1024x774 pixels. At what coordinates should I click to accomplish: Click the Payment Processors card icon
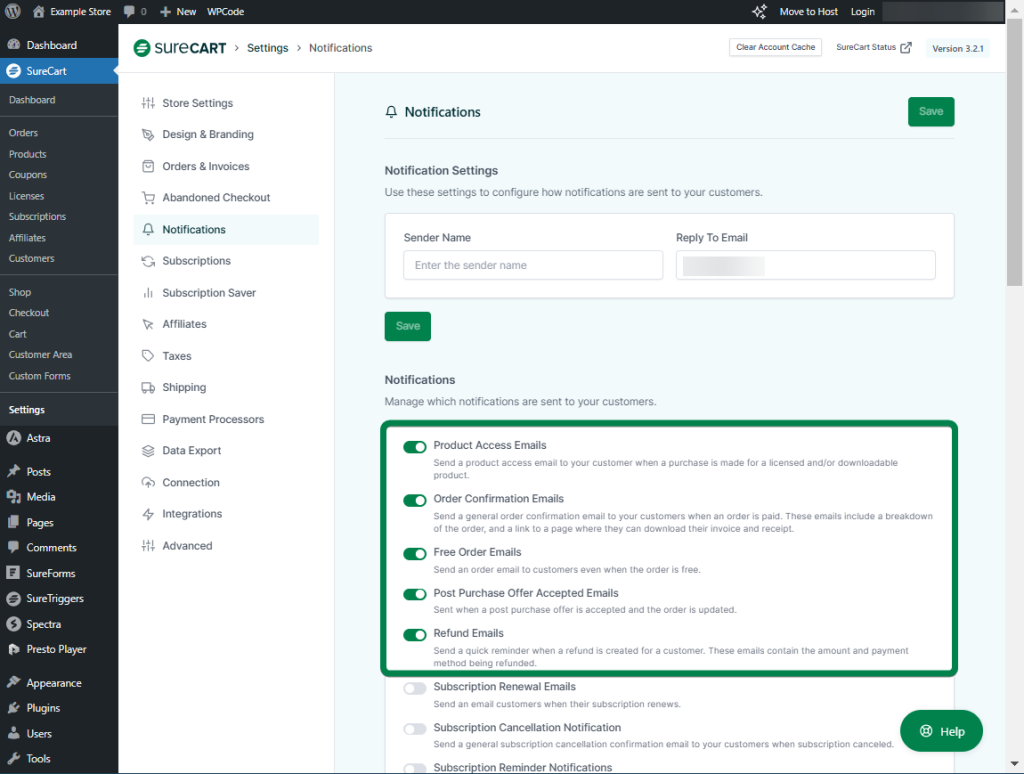(x=148, y=419)
